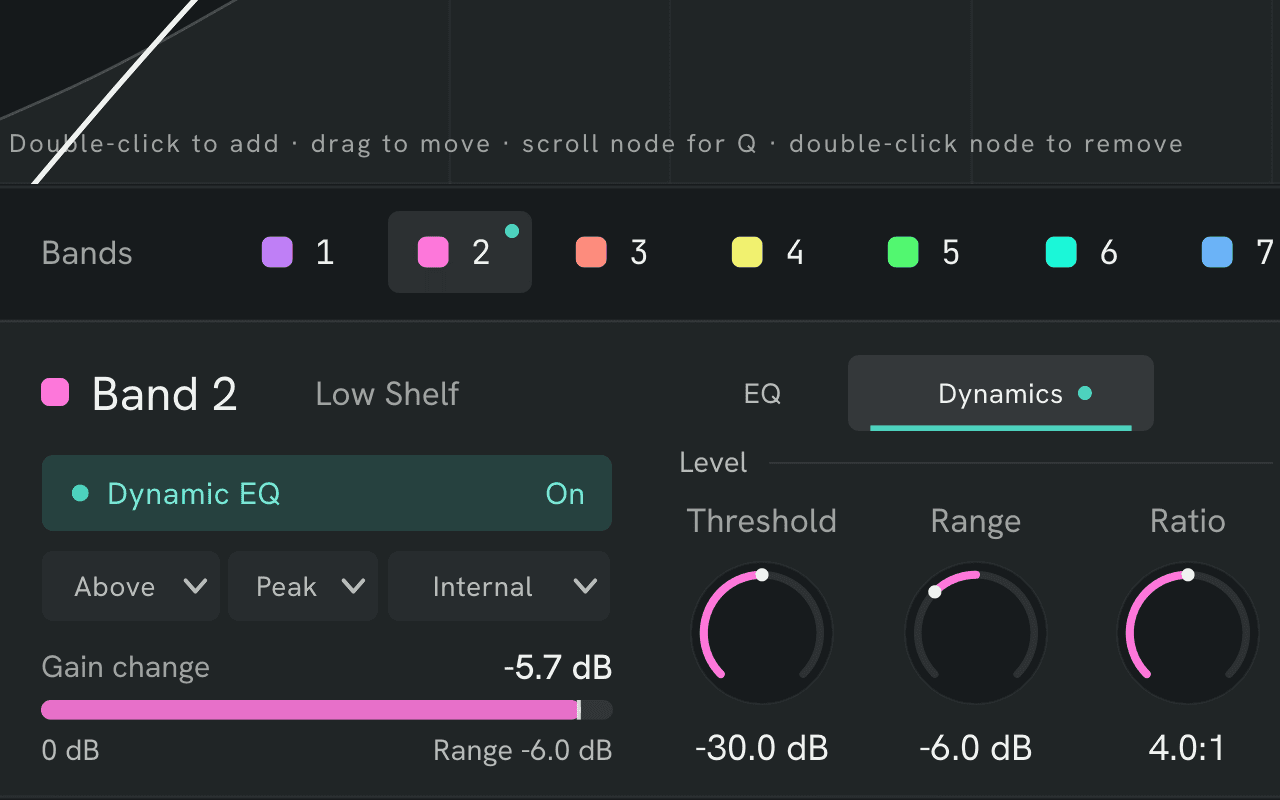Click the Range knob
Screen dimensions: 1280x800
point(976,633)
